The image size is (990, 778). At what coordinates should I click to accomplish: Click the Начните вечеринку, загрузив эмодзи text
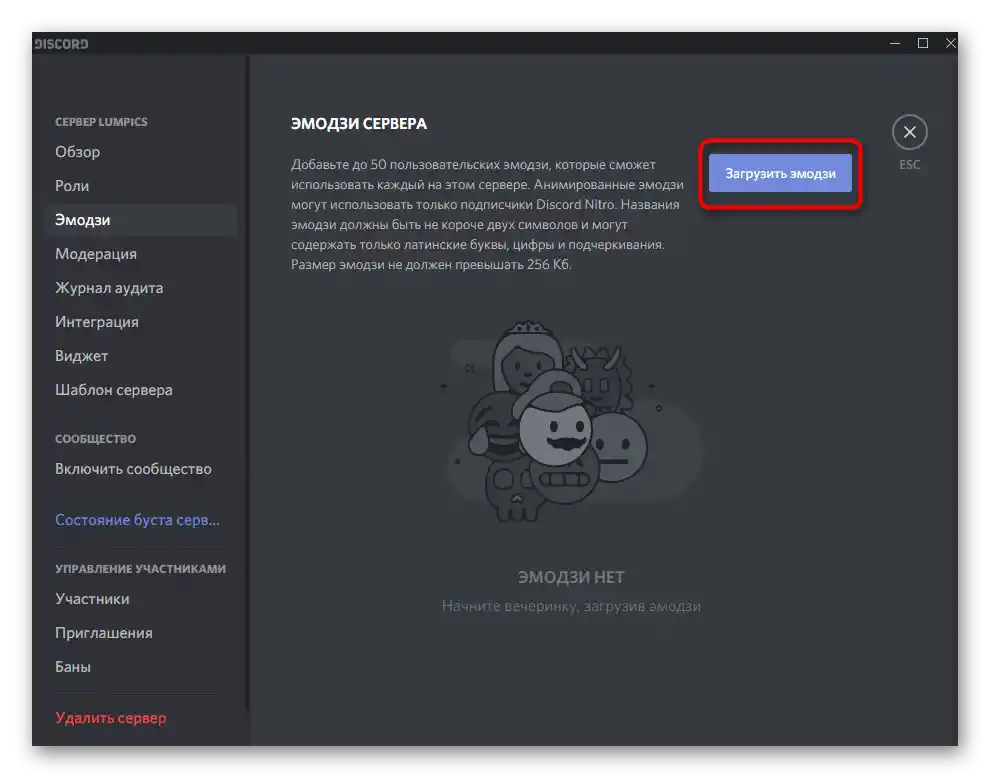[571, 606]
